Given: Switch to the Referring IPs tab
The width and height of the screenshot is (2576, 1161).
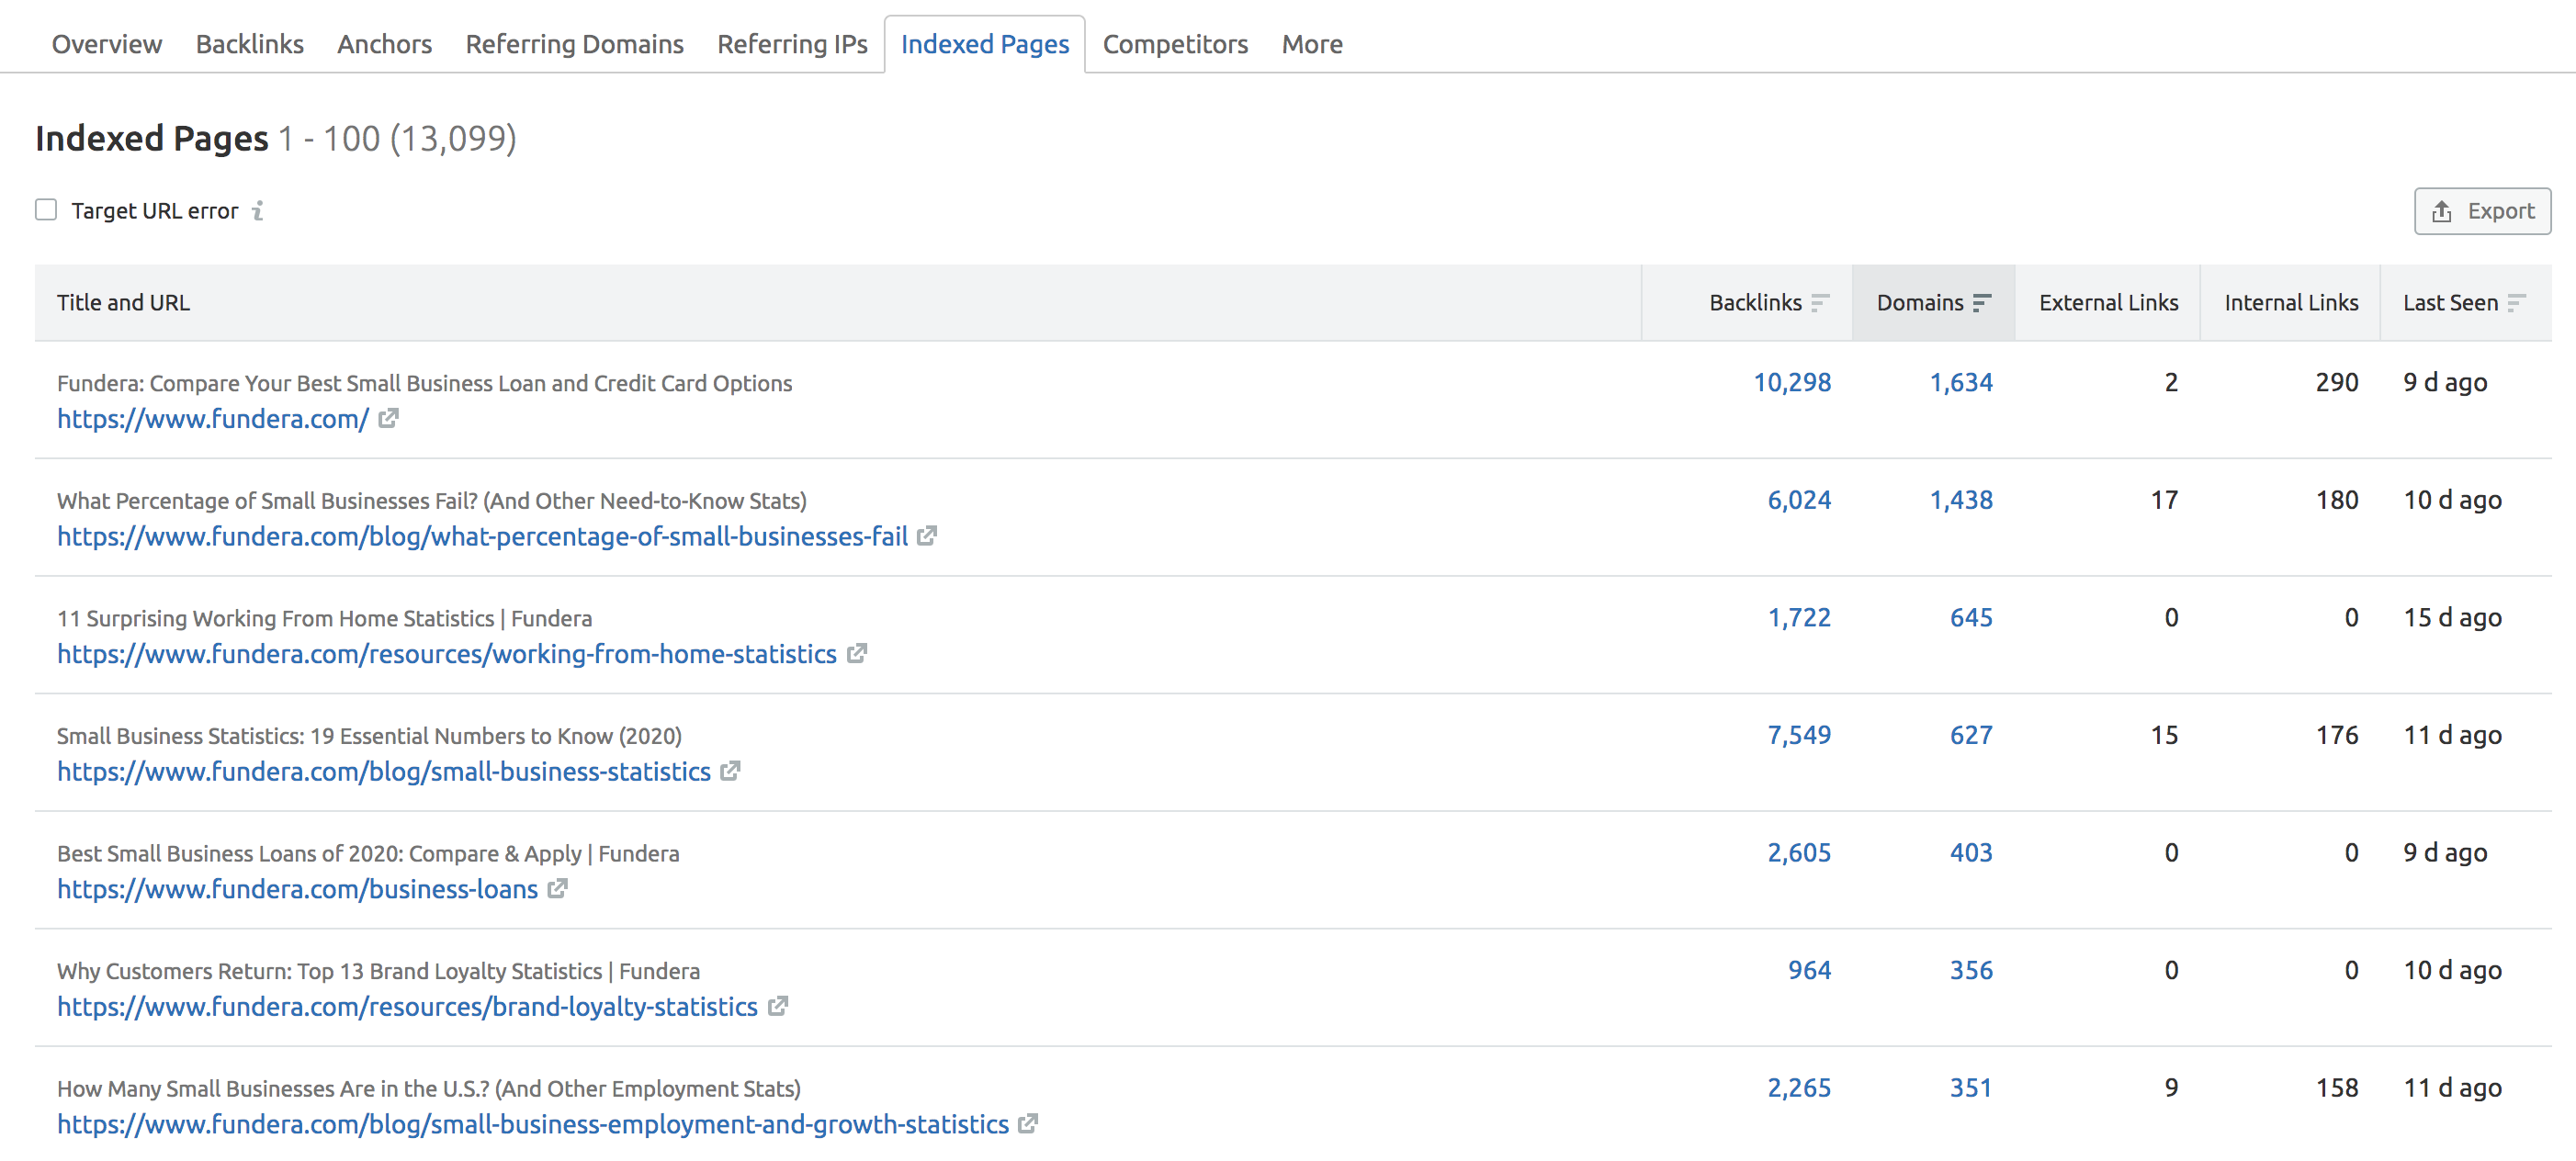Looking at the screenshot, I should [793, 44].
